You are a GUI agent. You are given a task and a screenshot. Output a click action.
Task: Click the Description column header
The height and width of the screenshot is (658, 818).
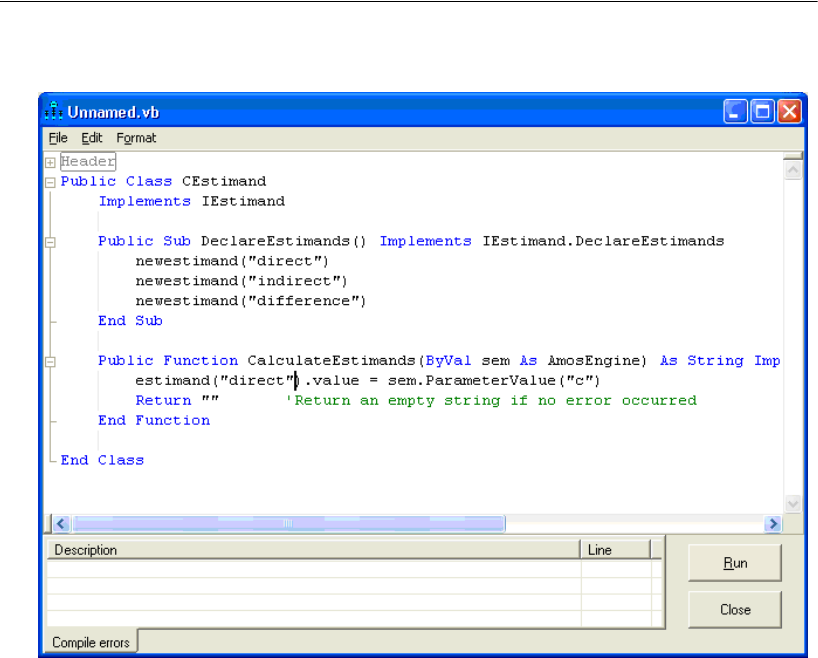[314, 550]
